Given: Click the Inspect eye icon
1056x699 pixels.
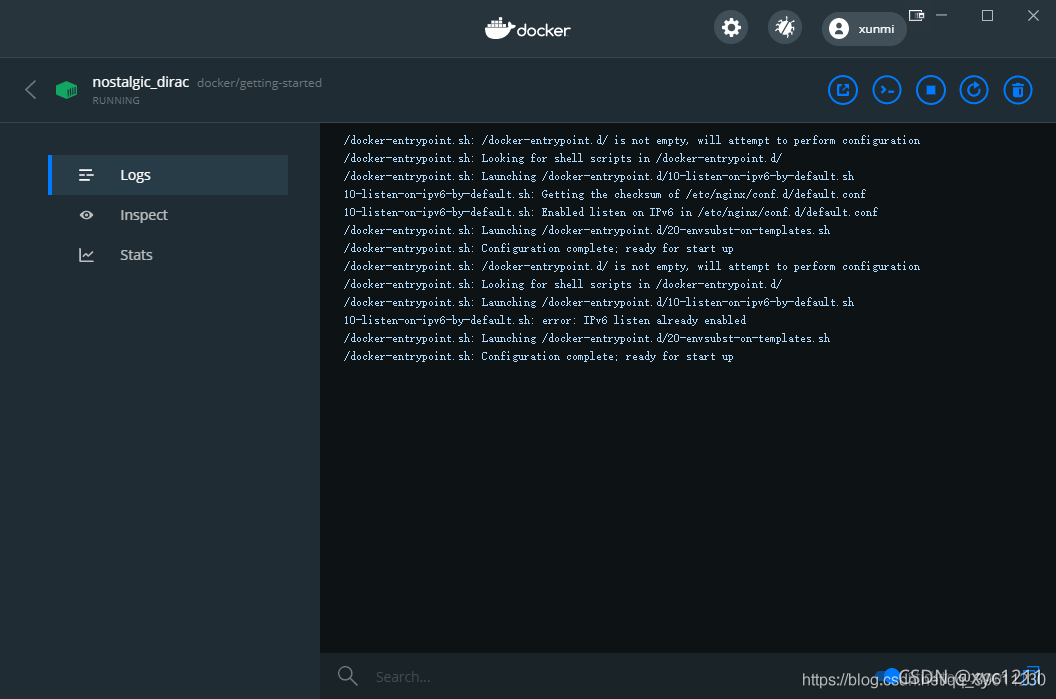Looking at the screenshot, I should point(86,215).
